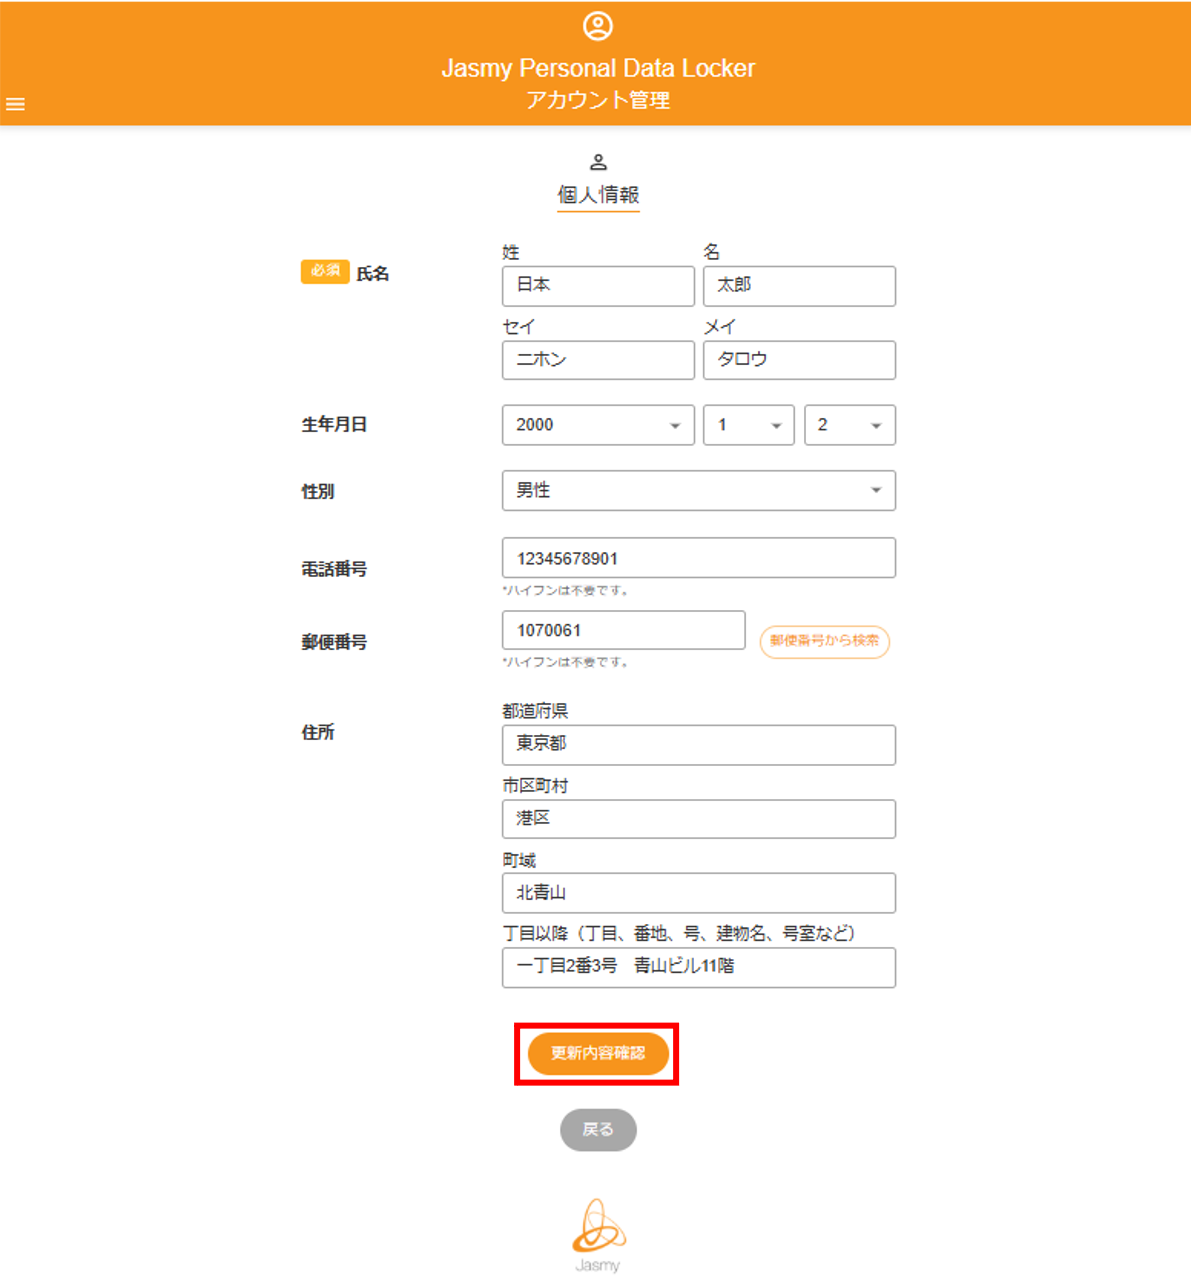Image resolution: width=1191 pixels, height=1281 pixels.
Task: Expand the 性別 dropdown showing 男性
Action: pos(699,491)
